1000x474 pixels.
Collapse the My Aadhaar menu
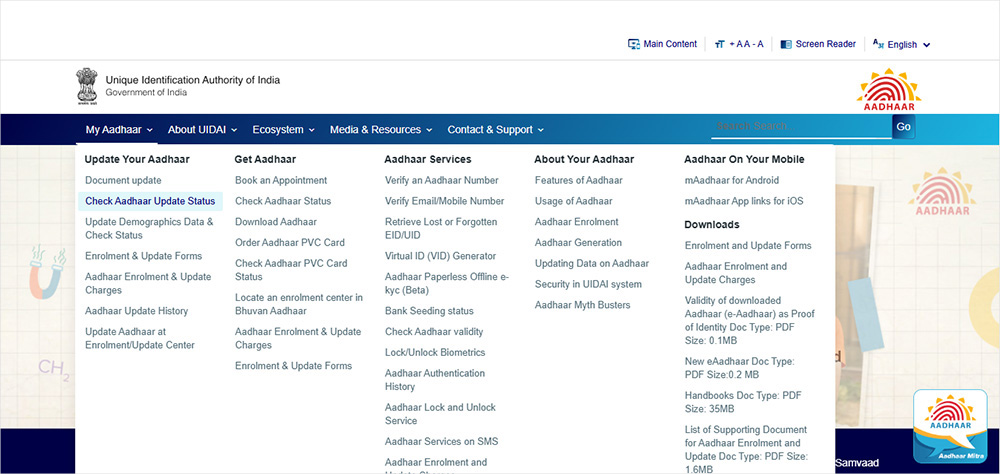pyautogui.click(x=119, y=130)
